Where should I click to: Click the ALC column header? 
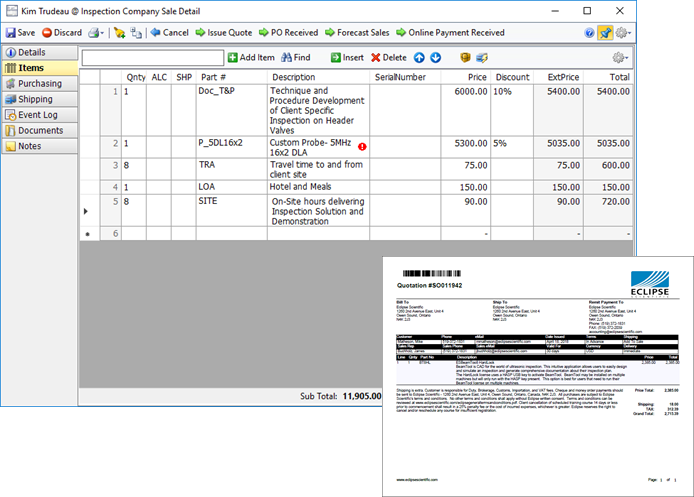159,77
